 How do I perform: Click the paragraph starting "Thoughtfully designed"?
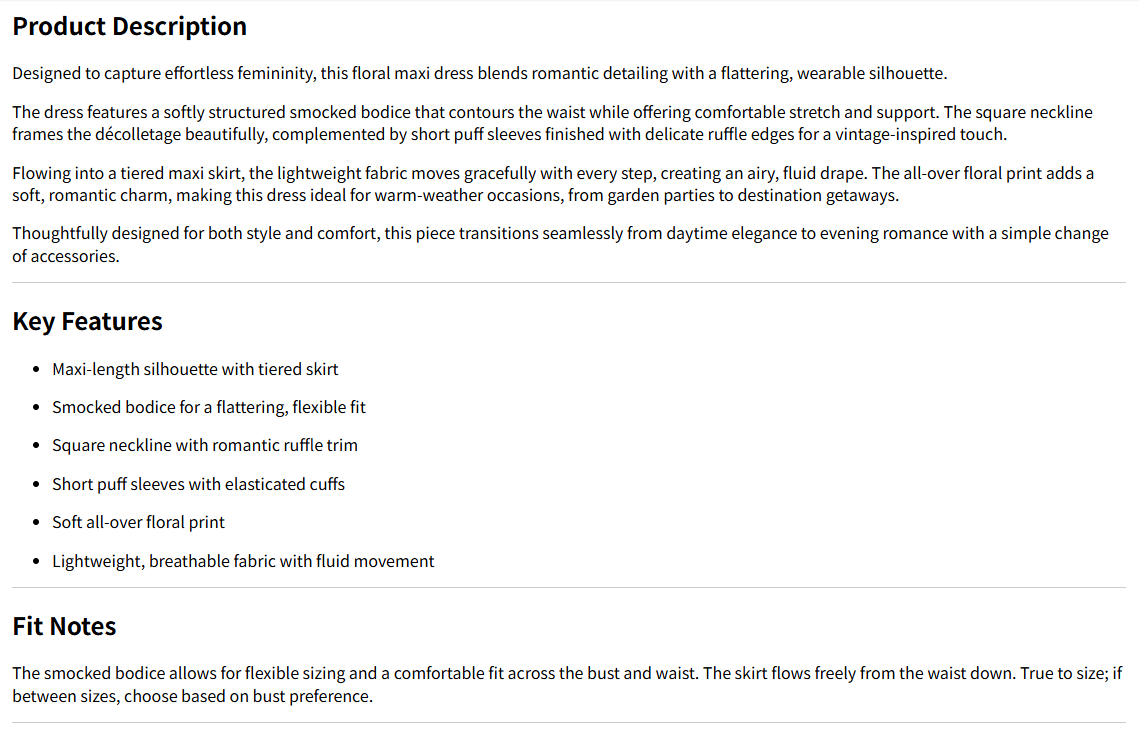(x=560, y=245)
